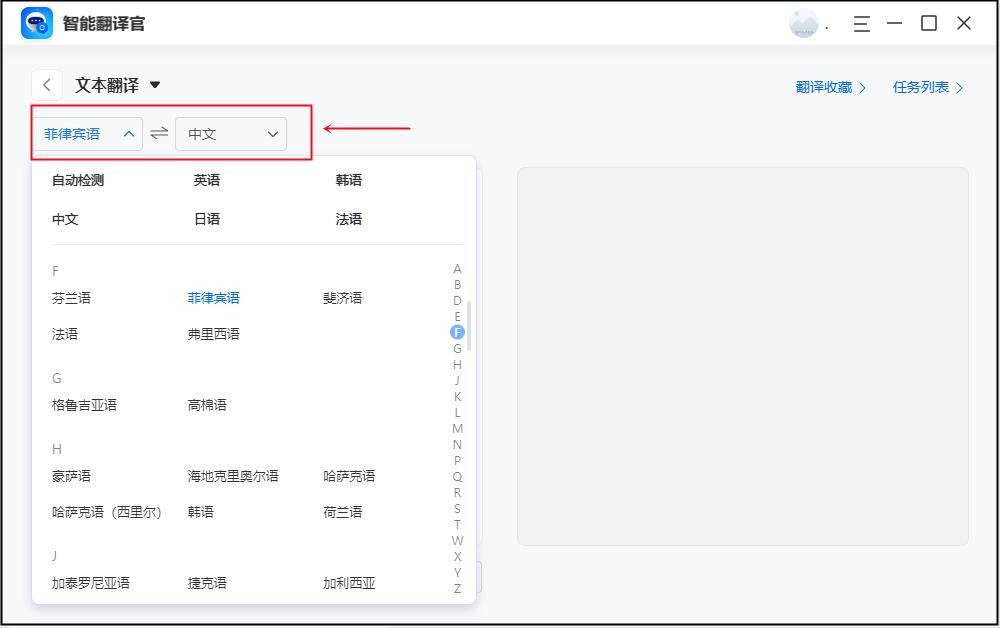Viewport: 1000px width, 628px height.
Task: Pick 海地克里奥尔语 from the list
Action: pos(233,476)
